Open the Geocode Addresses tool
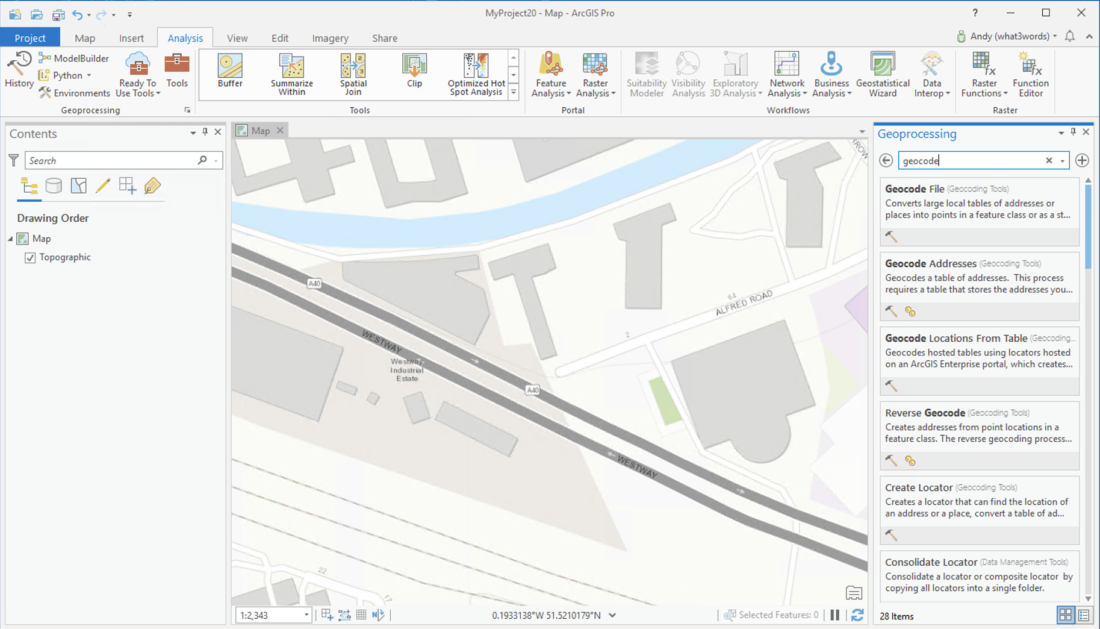 pos(979,286)
